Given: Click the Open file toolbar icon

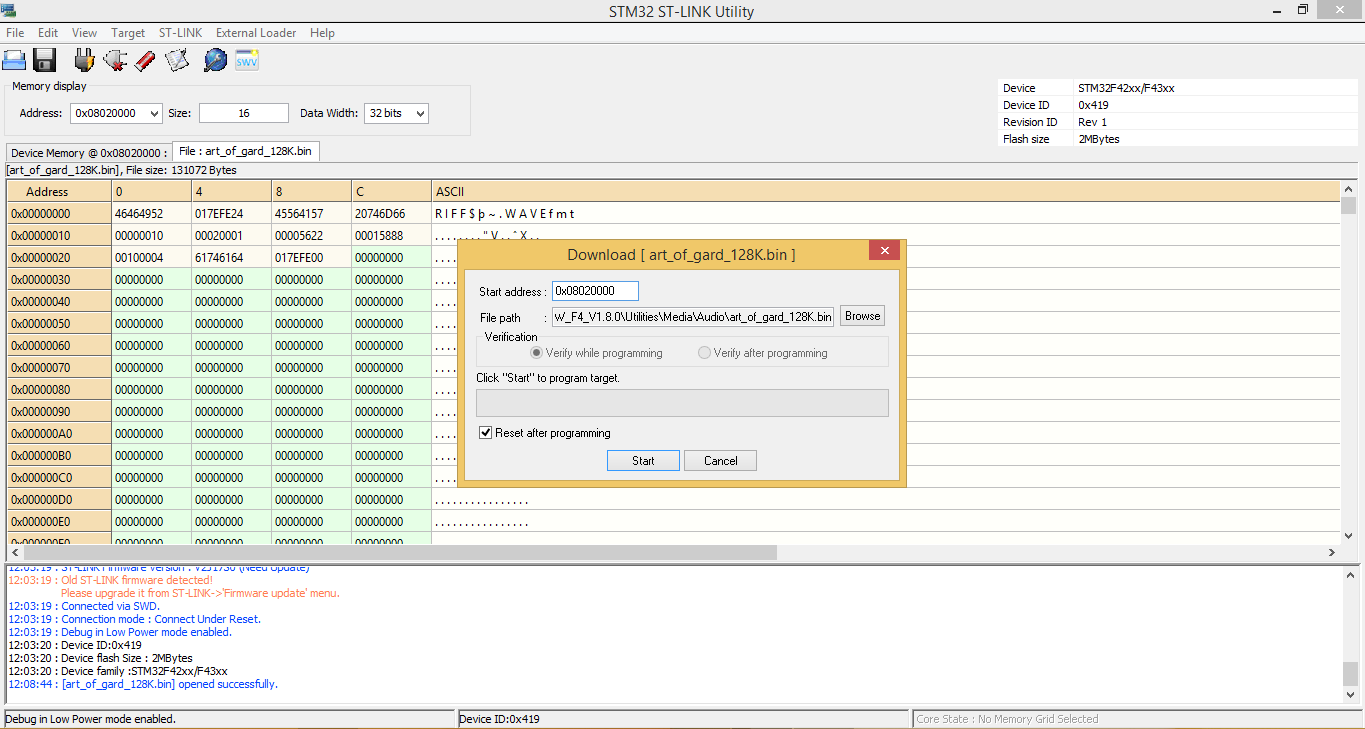Looking at the screenshot, I should (x=14, y=60).
